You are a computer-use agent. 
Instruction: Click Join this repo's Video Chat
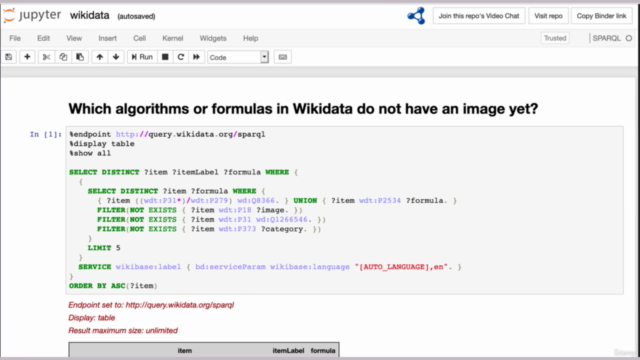[479, 16]
